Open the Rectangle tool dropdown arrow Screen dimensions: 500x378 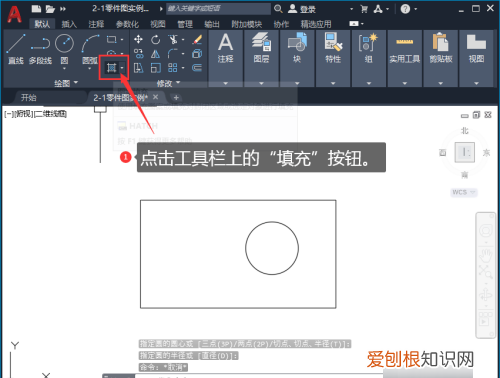pos(122,40)
